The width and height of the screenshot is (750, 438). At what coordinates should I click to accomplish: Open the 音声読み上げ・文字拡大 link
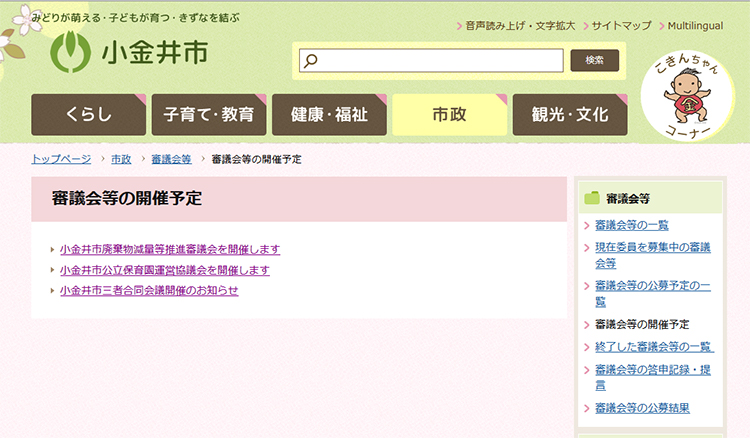[x=520, y=26]
